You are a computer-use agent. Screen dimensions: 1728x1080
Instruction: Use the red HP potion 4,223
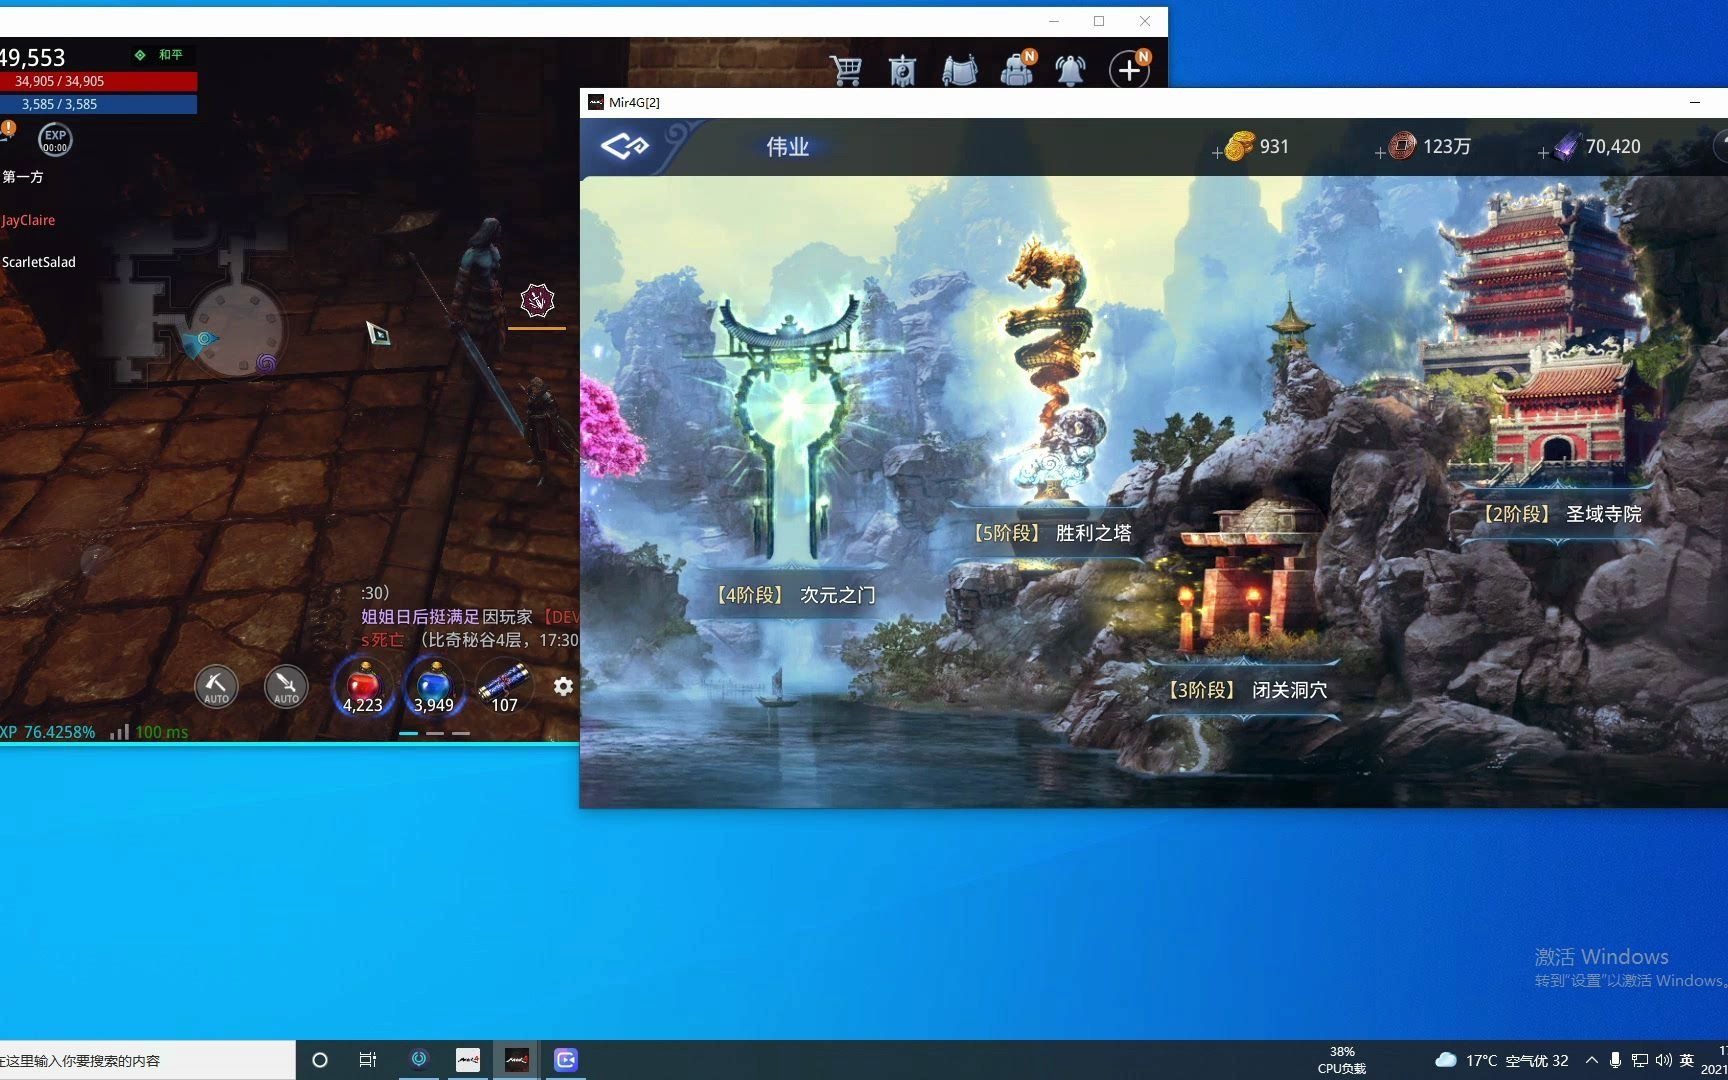[363, 687]
